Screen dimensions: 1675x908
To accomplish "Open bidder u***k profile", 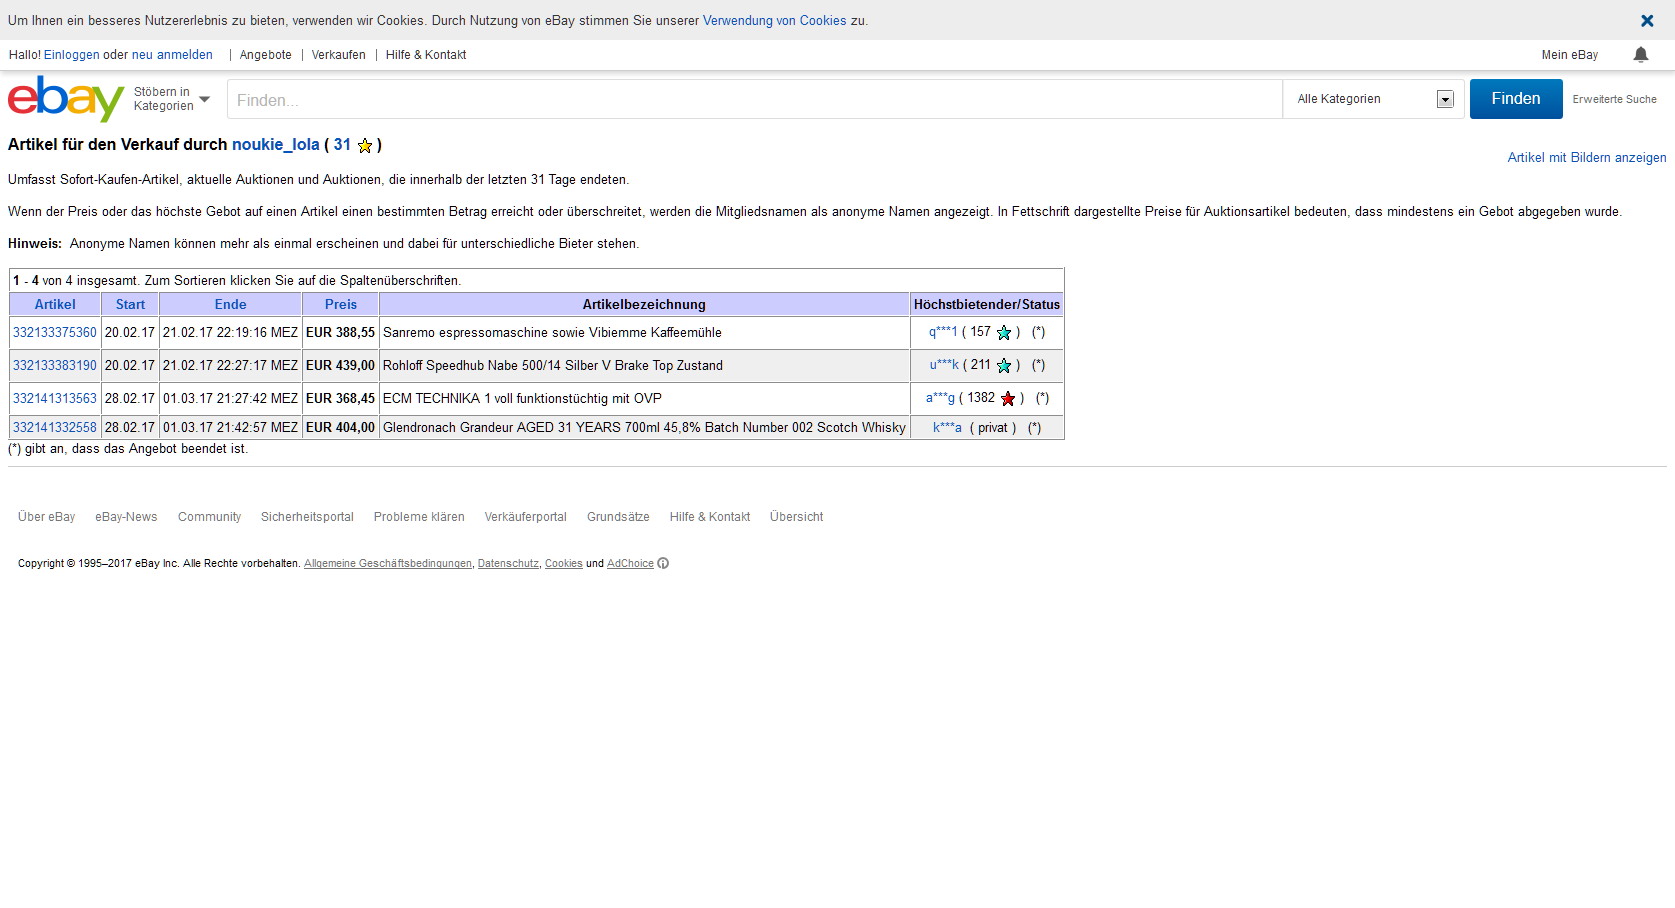I will click(944, 365).
